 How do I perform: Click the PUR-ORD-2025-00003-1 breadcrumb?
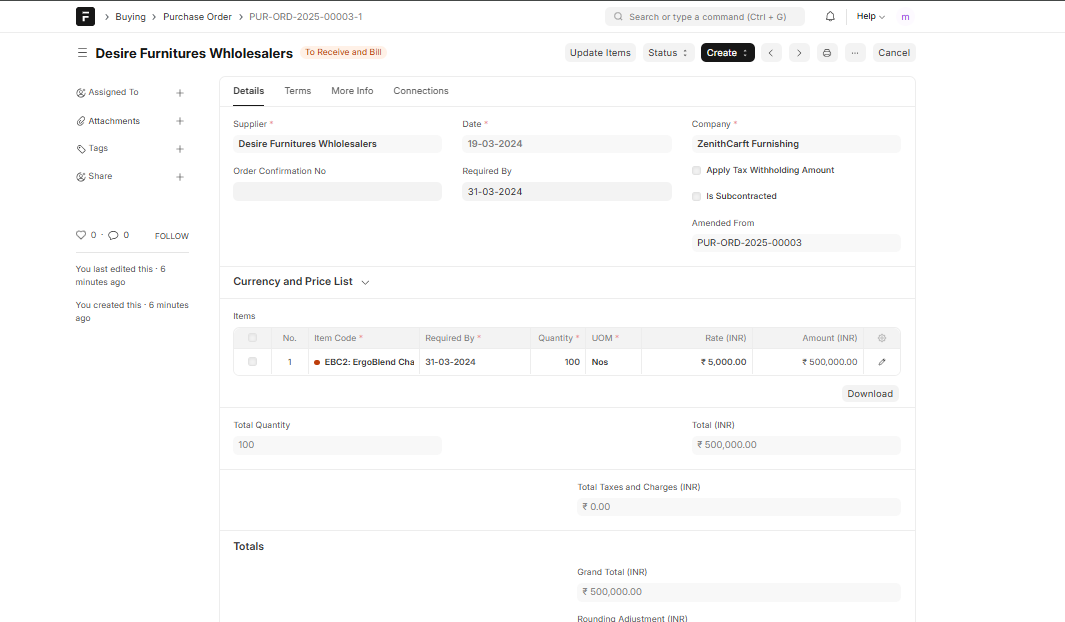(x=306, y=16)
